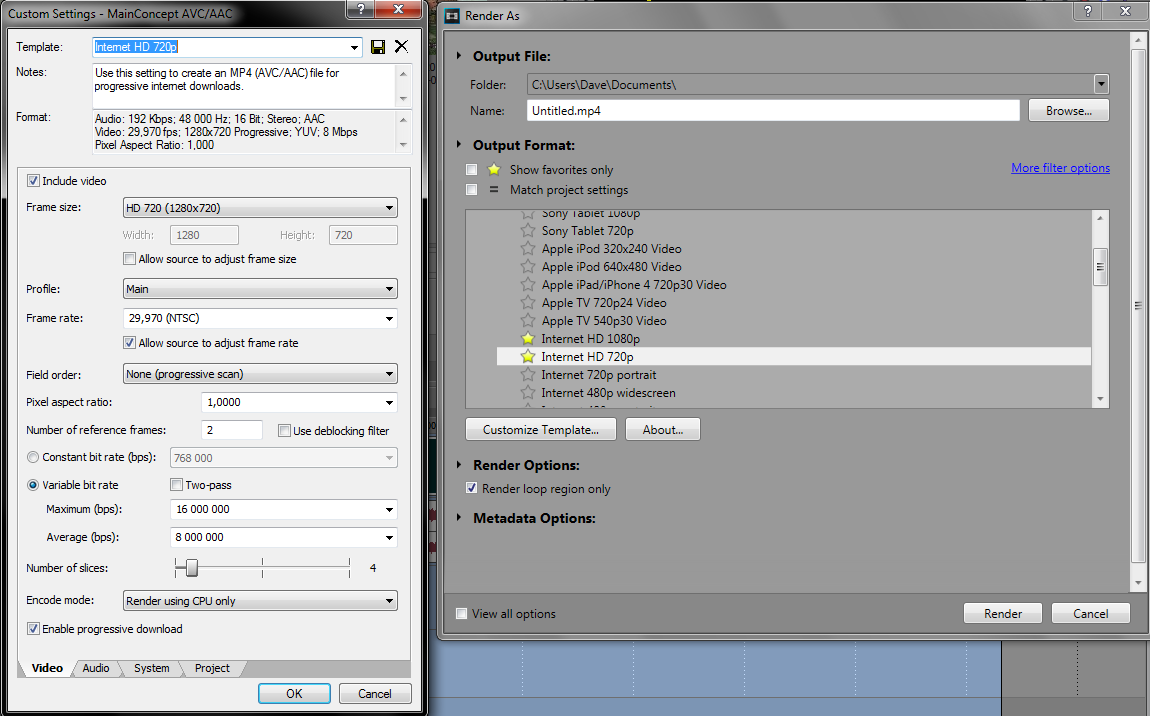1150x716 pixels.
Task: Open Maximum bps dropdown
Action: coord(389,509)
